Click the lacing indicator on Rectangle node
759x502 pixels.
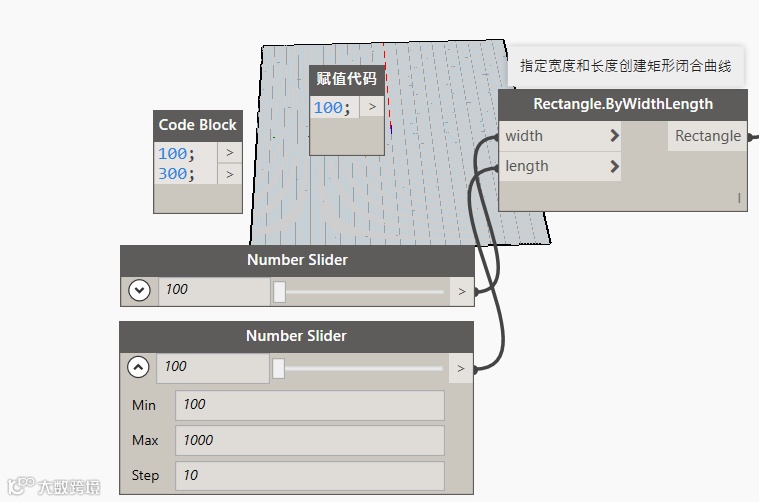tap(739, 198)
